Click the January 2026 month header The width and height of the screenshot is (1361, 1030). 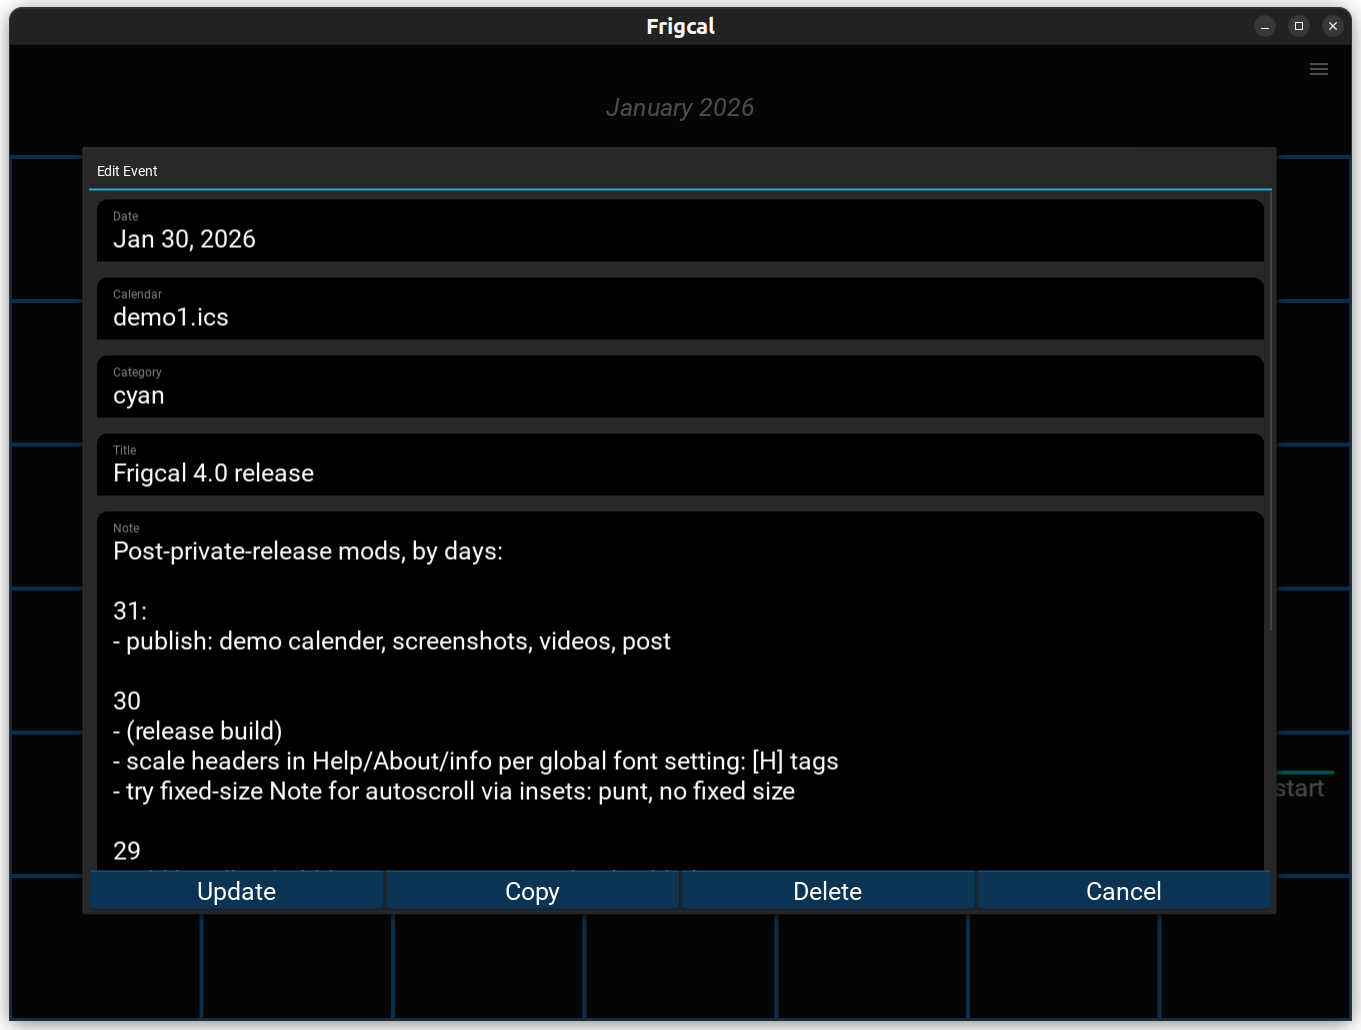680,108
